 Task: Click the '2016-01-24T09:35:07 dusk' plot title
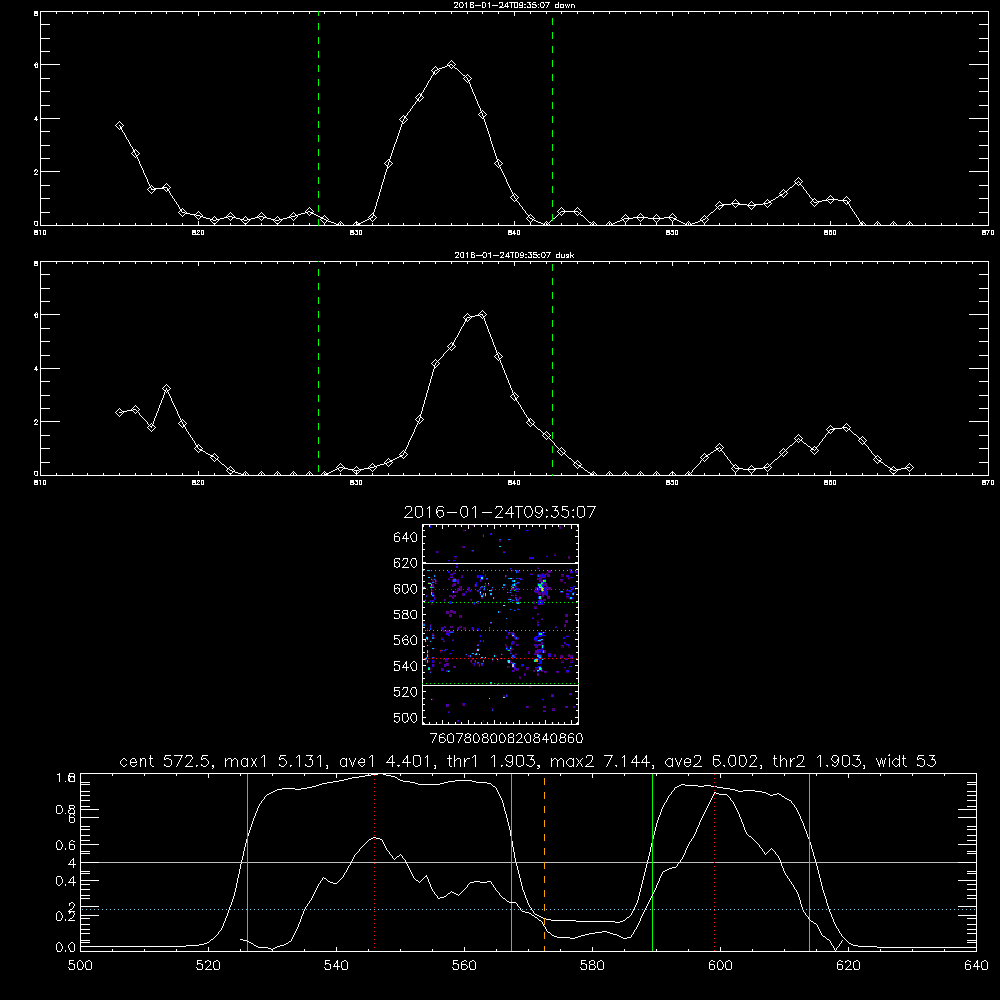click(514, 255)
